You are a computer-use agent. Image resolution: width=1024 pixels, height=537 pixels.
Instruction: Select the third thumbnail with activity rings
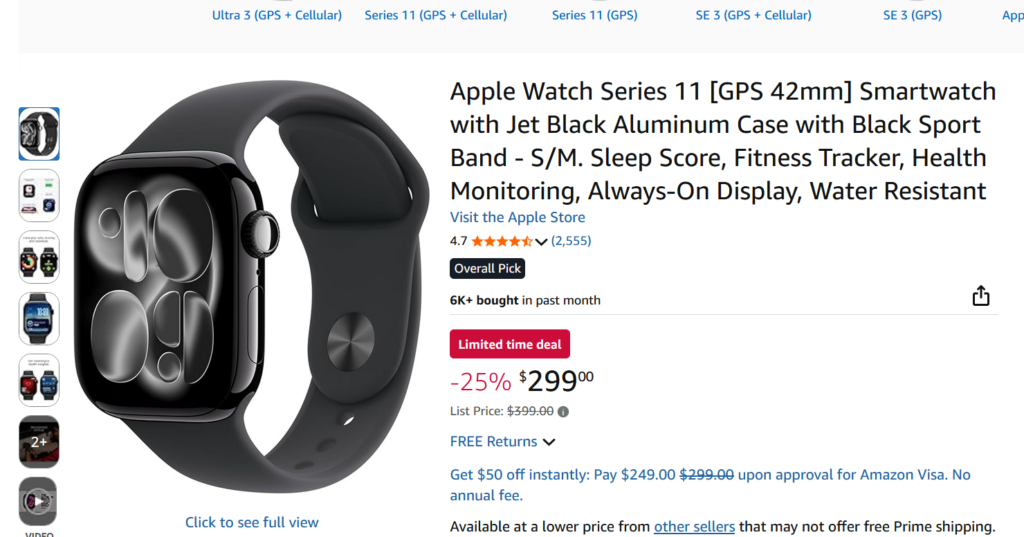tap(39, 257)
